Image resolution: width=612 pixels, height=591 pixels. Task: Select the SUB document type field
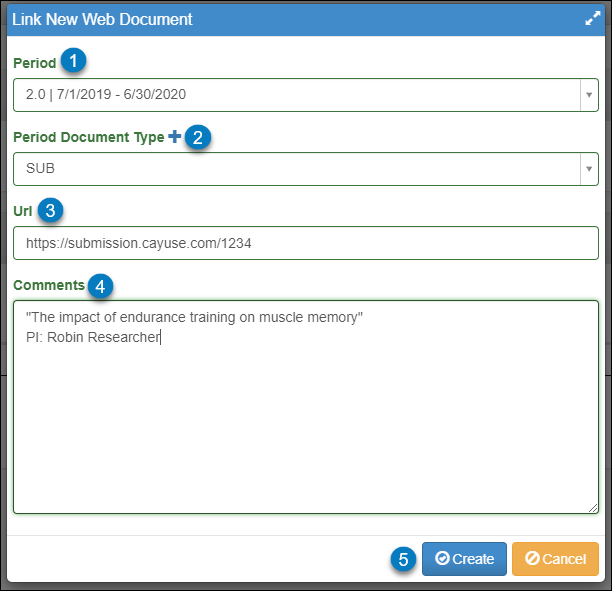[x=306, y=169]
